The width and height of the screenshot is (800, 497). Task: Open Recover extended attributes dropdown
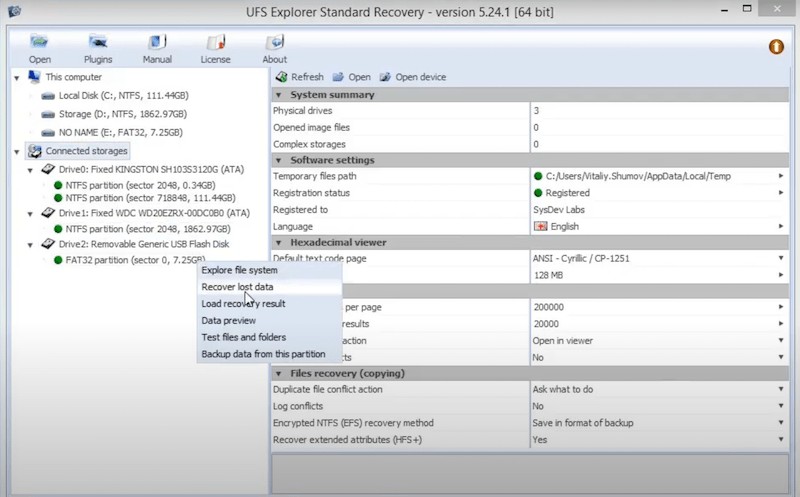(781, 439)
